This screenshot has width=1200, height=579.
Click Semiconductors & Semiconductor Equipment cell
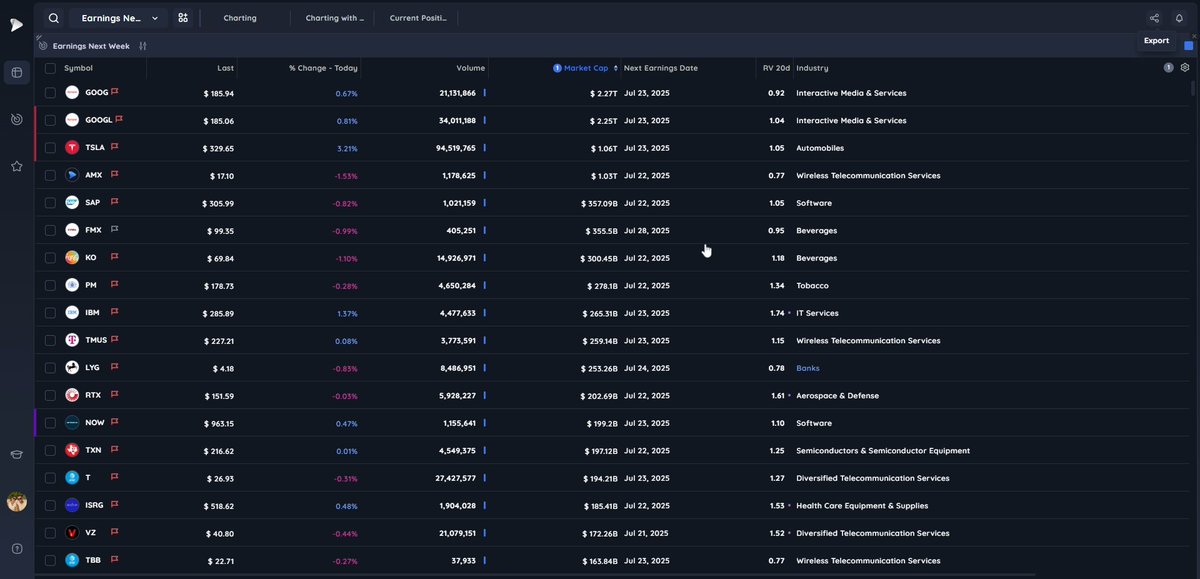(883, 450)
